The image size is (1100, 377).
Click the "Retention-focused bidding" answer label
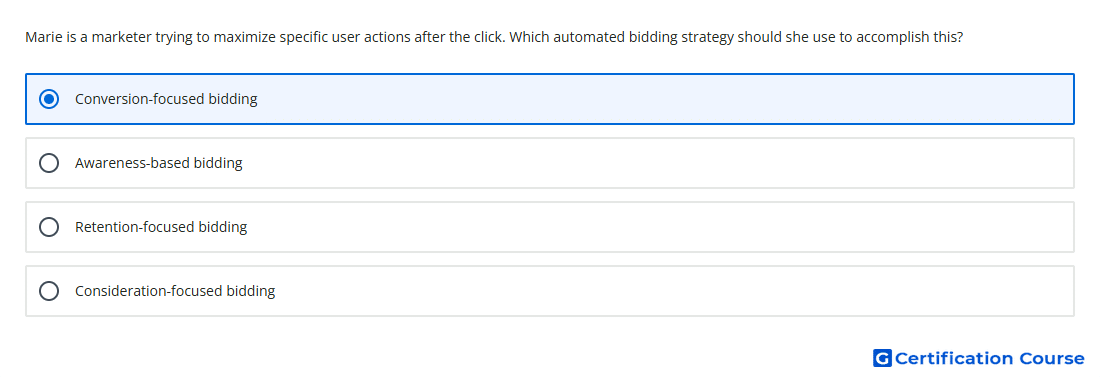click(161, 227)
